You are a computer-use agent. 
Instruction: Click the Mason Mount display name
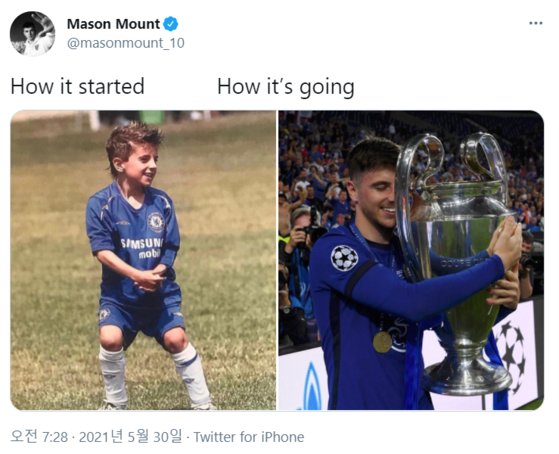click(113, 24)
